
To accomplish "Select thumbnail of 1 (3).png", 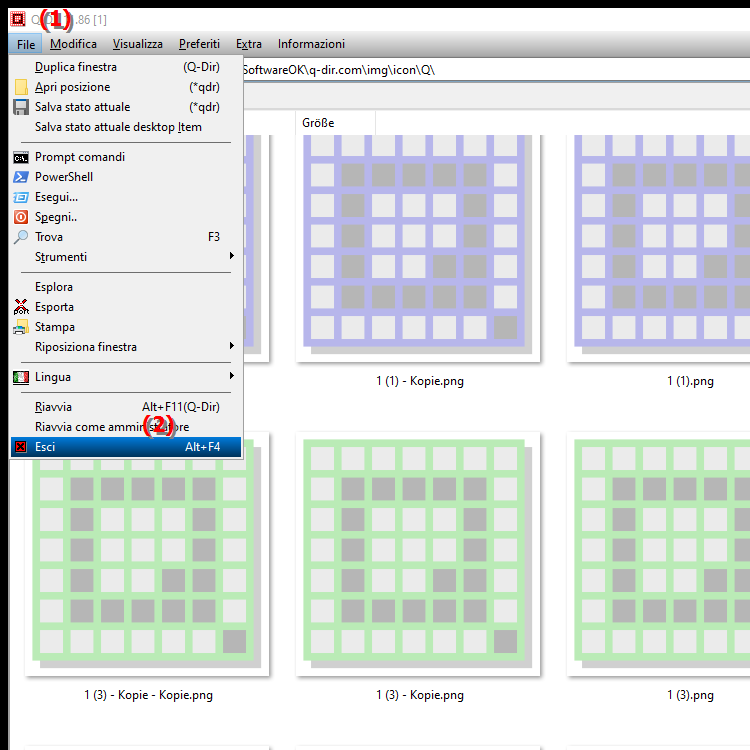I will point(659,554).
